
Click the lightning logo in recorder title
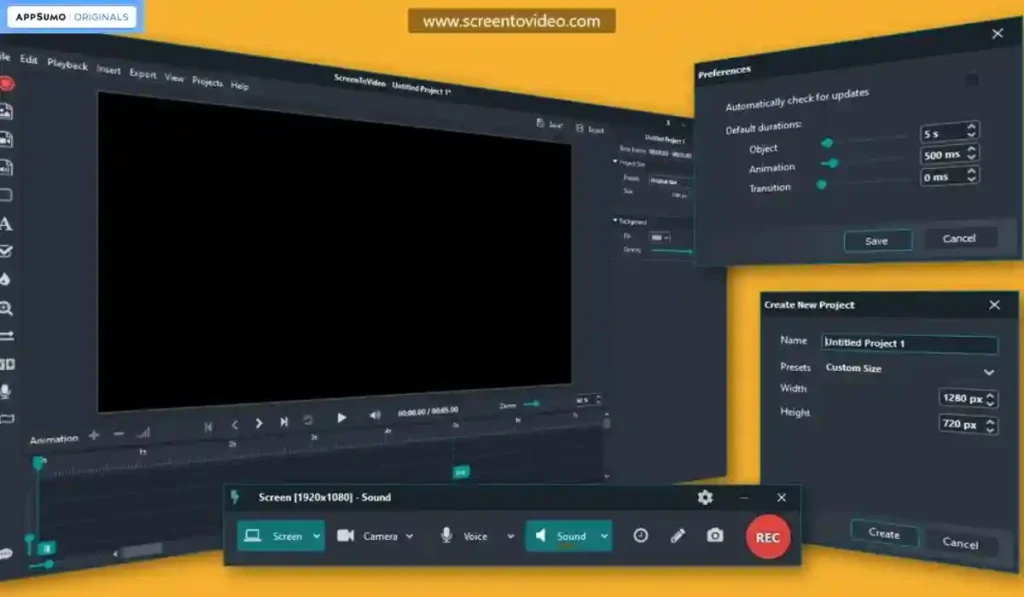tap(235, 498)
